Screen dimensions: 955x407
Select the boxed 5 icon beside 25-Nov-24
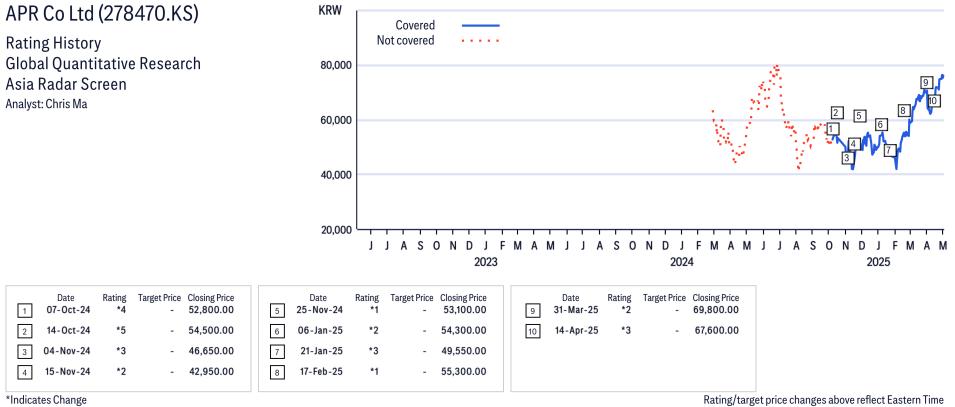277,311
